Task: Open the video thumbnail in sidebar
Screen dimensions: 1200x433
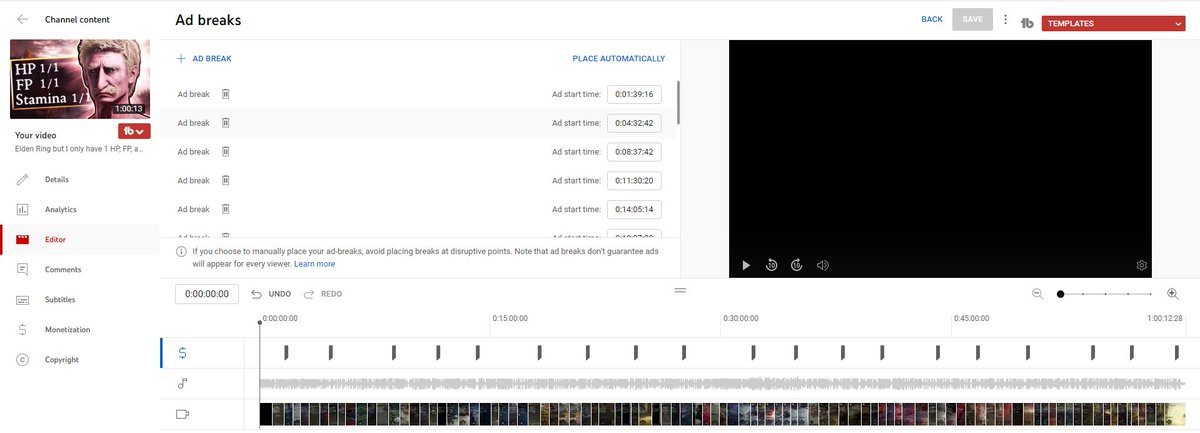Action: coord(79,78)
